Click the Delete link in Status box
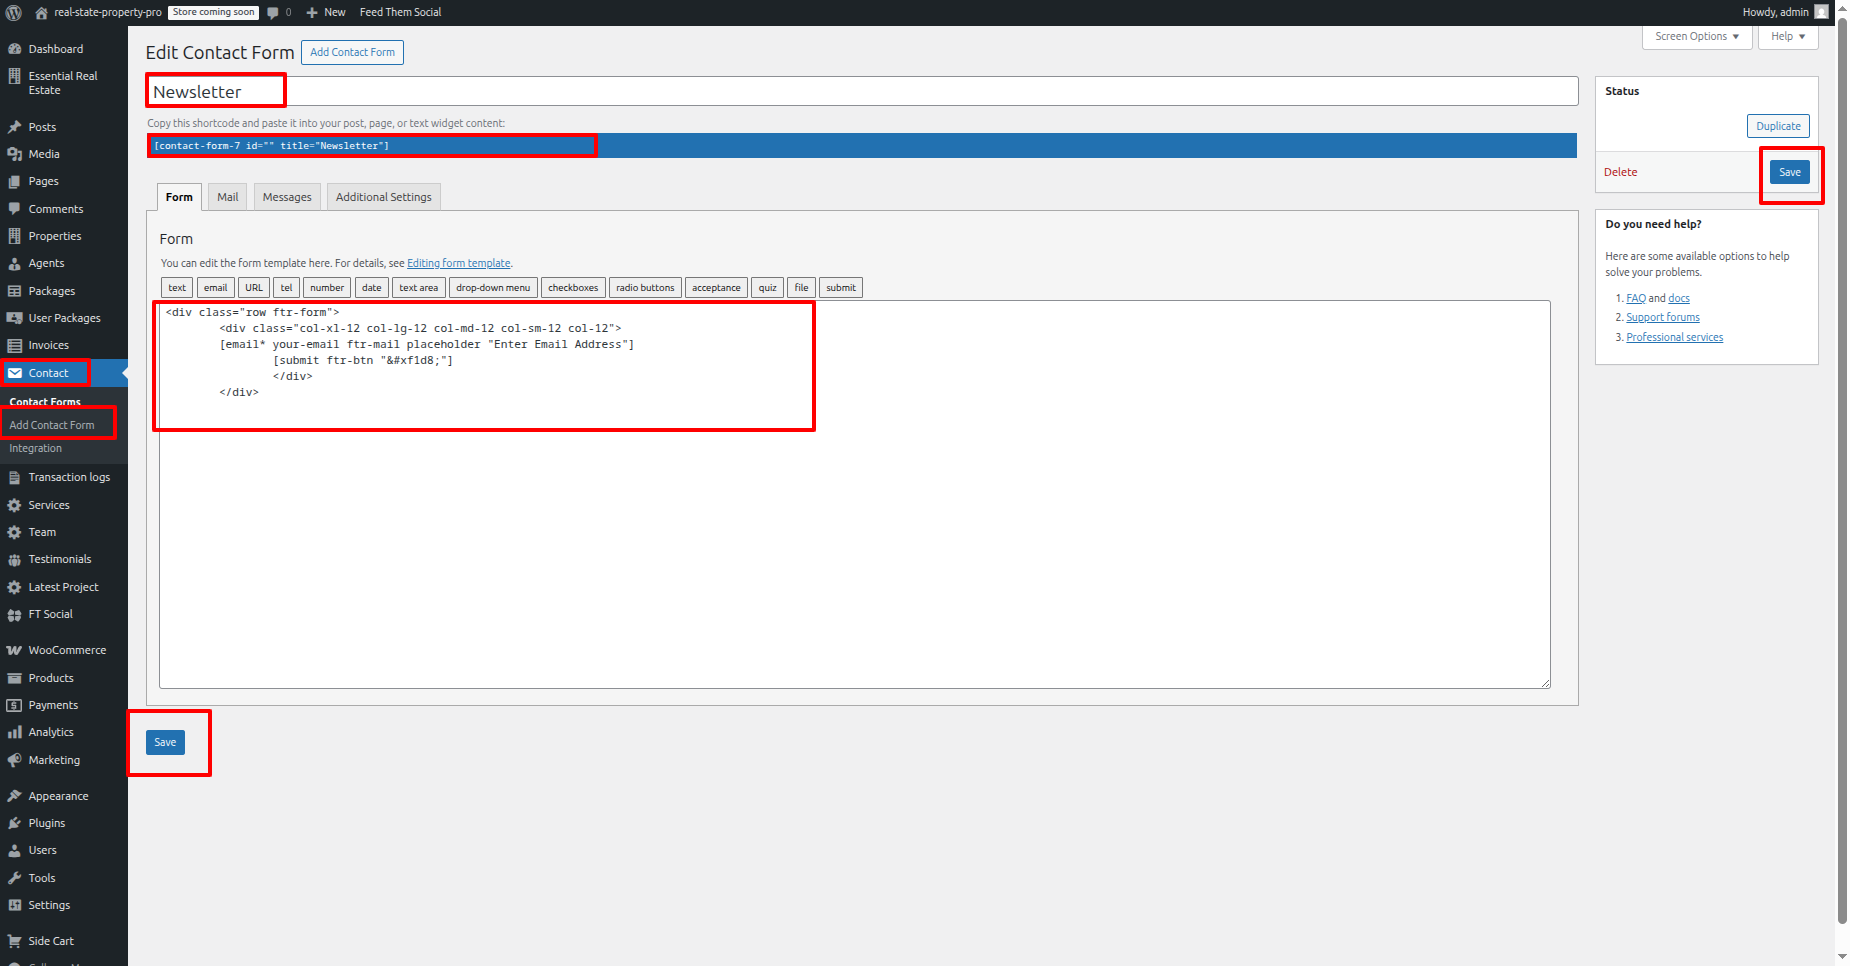Viewport: 1850px width, 966px height. 1620,172
